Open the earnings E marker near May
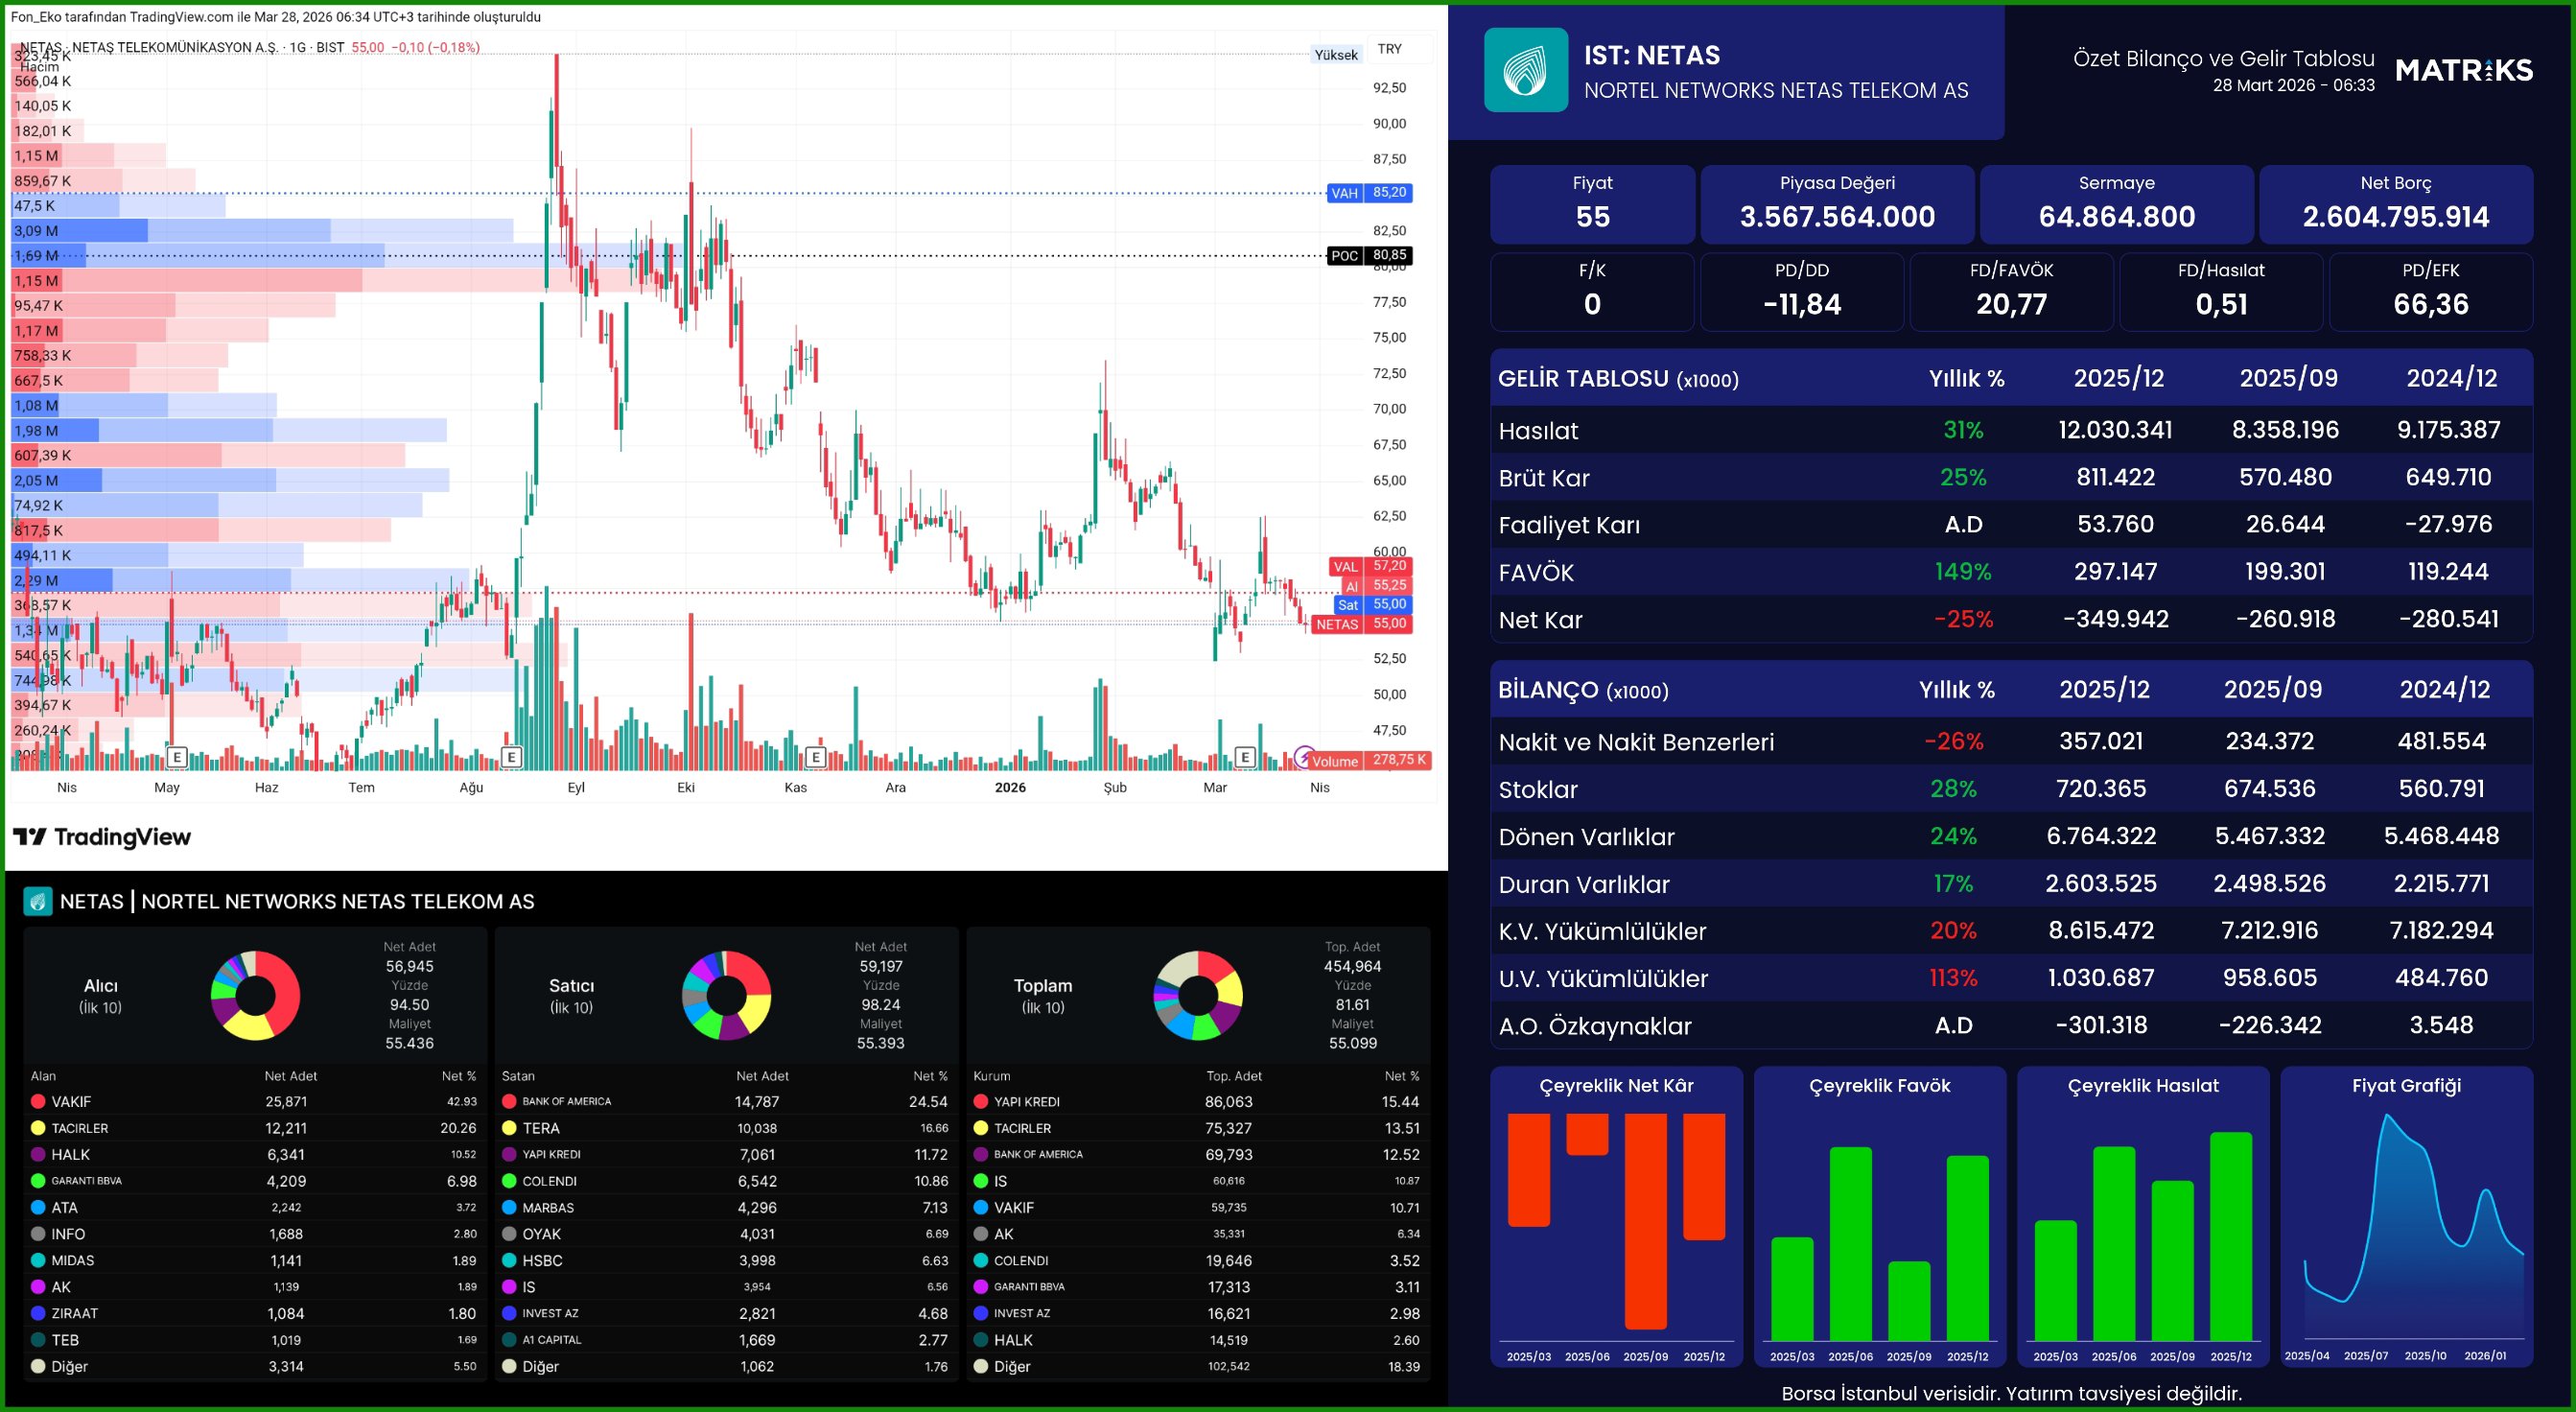This screenshot has height=1412, width=2576. pos(177,757)
